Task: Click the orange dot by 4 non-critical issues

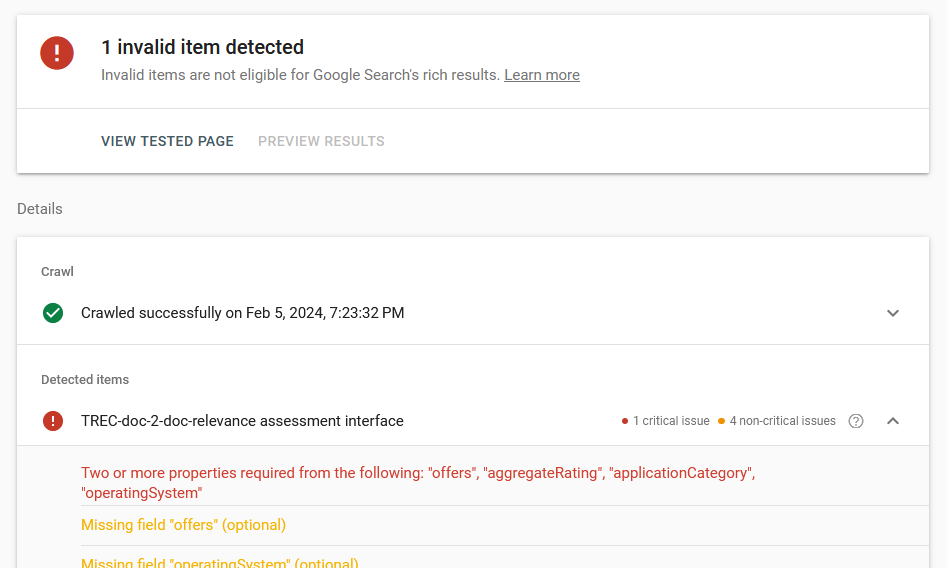Action: [721, 421]
